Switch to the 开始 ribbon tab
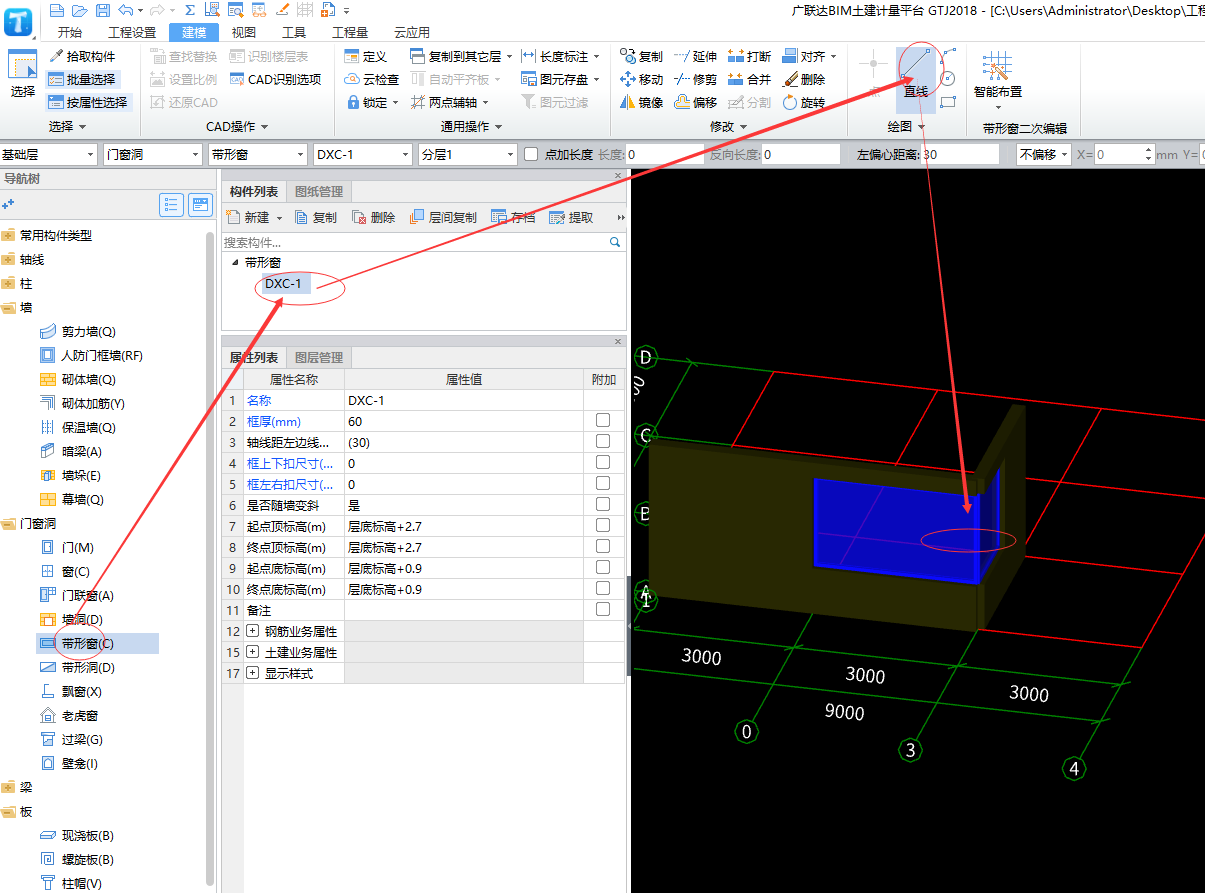 [x=70, y=32]
